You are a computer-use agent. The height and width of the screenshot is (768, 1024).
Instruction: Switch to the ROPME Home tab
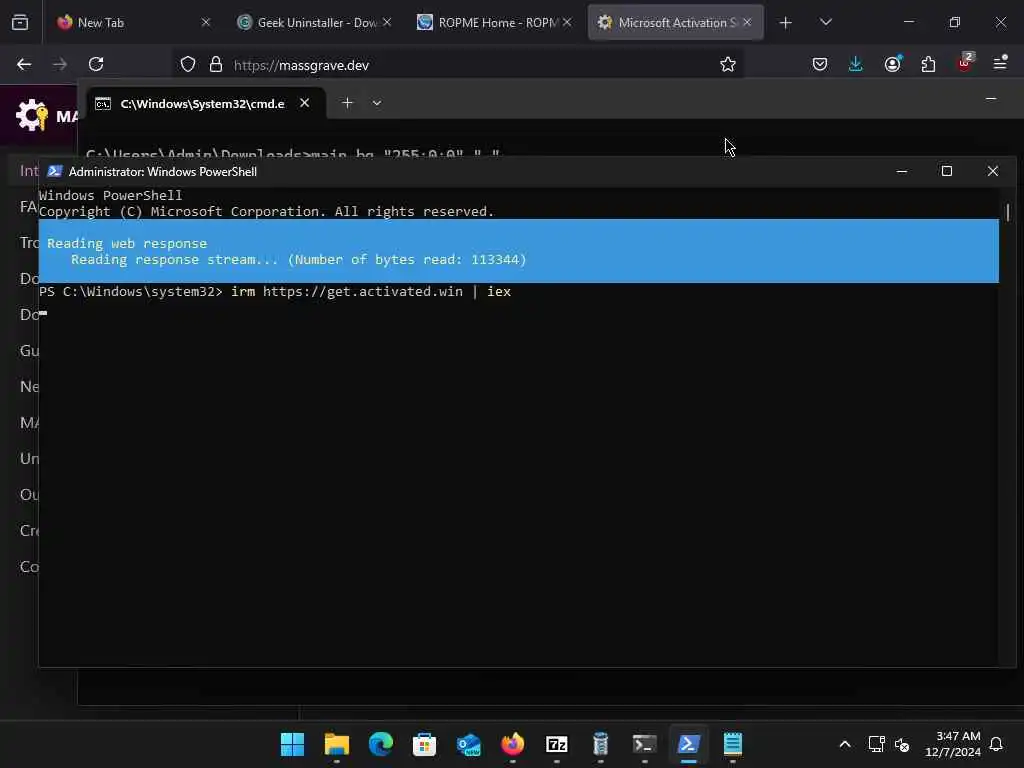496,22
